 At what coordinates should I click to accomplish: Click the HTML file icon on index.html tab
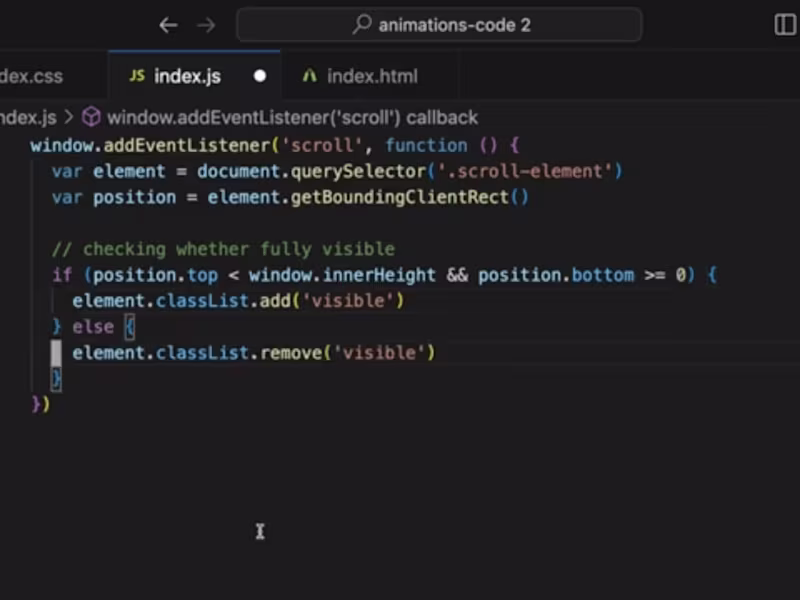(310, 76)
